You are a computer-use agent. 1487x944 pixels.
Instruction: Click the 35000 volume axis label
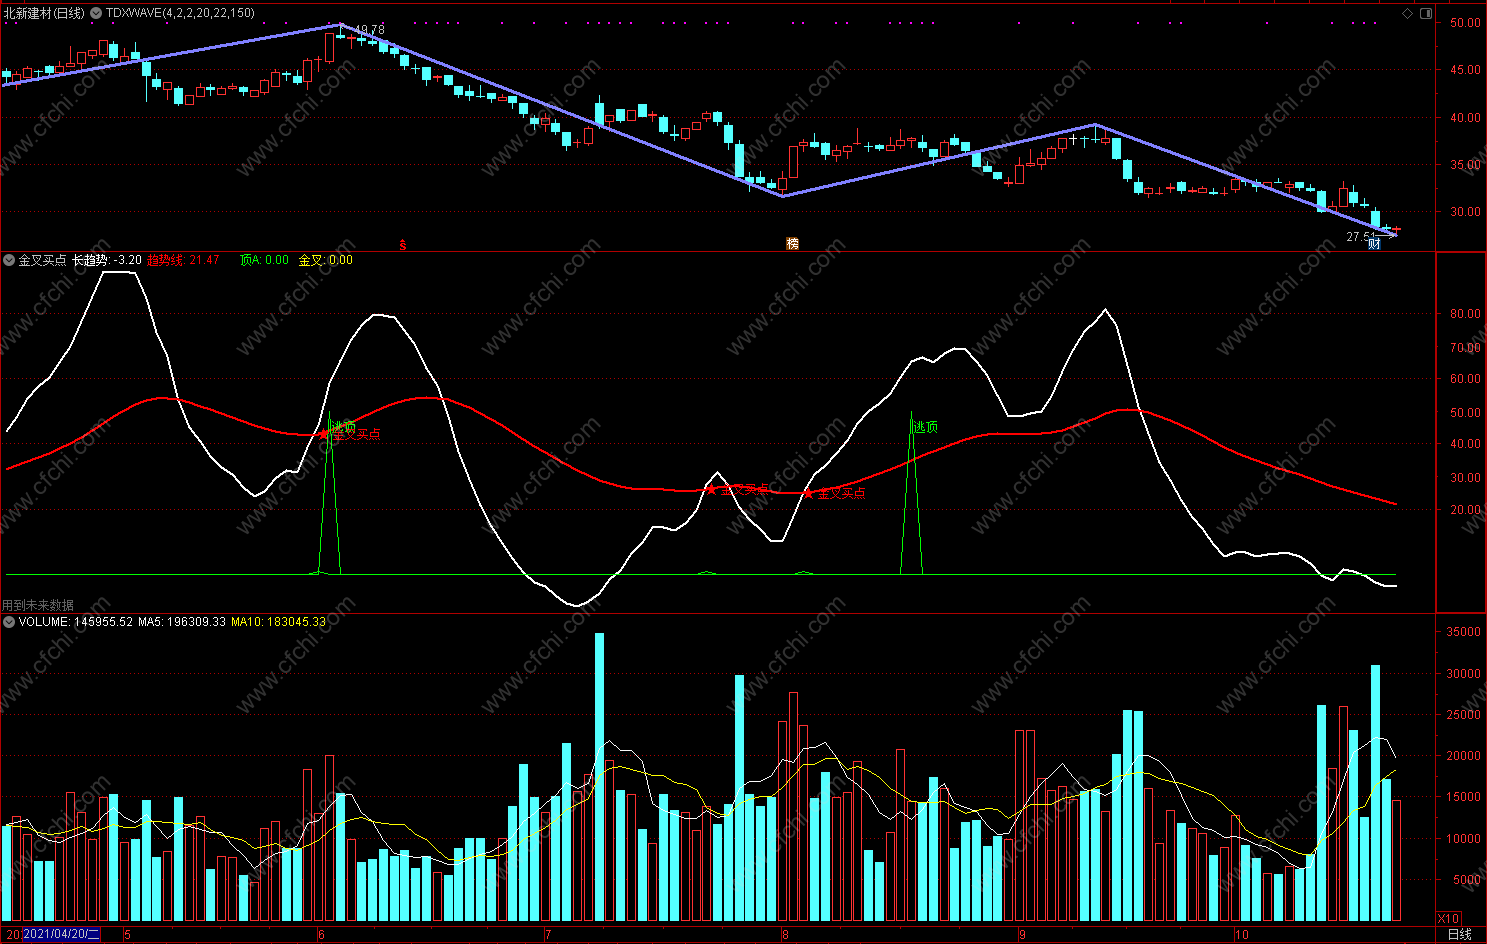coord(1464,632)
